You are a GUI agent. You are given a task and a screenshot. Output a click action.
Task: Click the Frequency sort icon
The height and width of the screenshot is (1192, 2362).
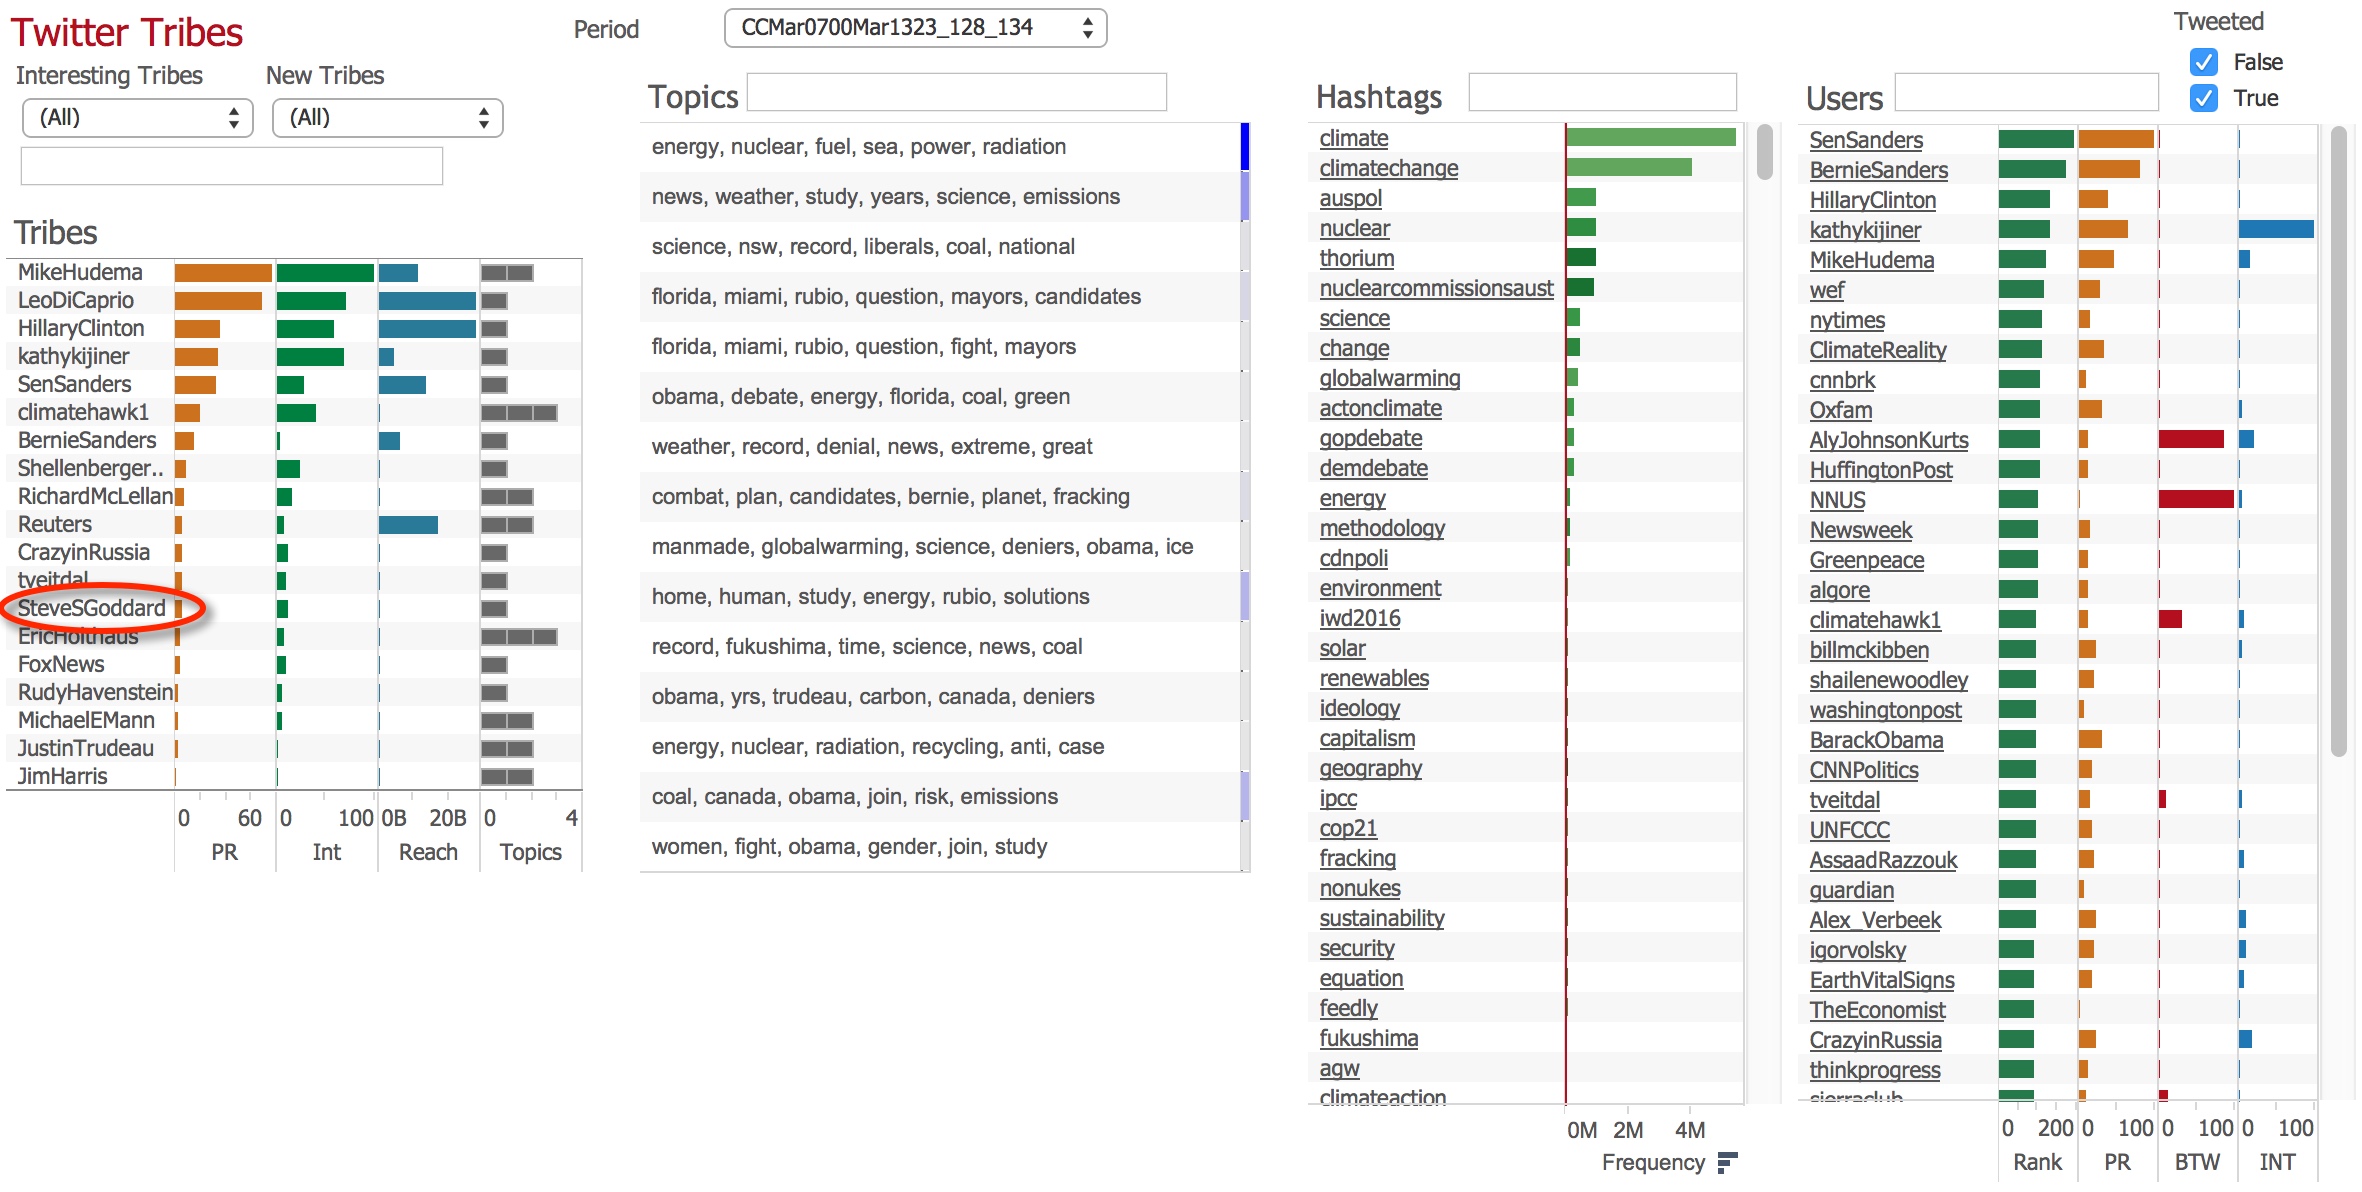(x=1727, y=1162)
